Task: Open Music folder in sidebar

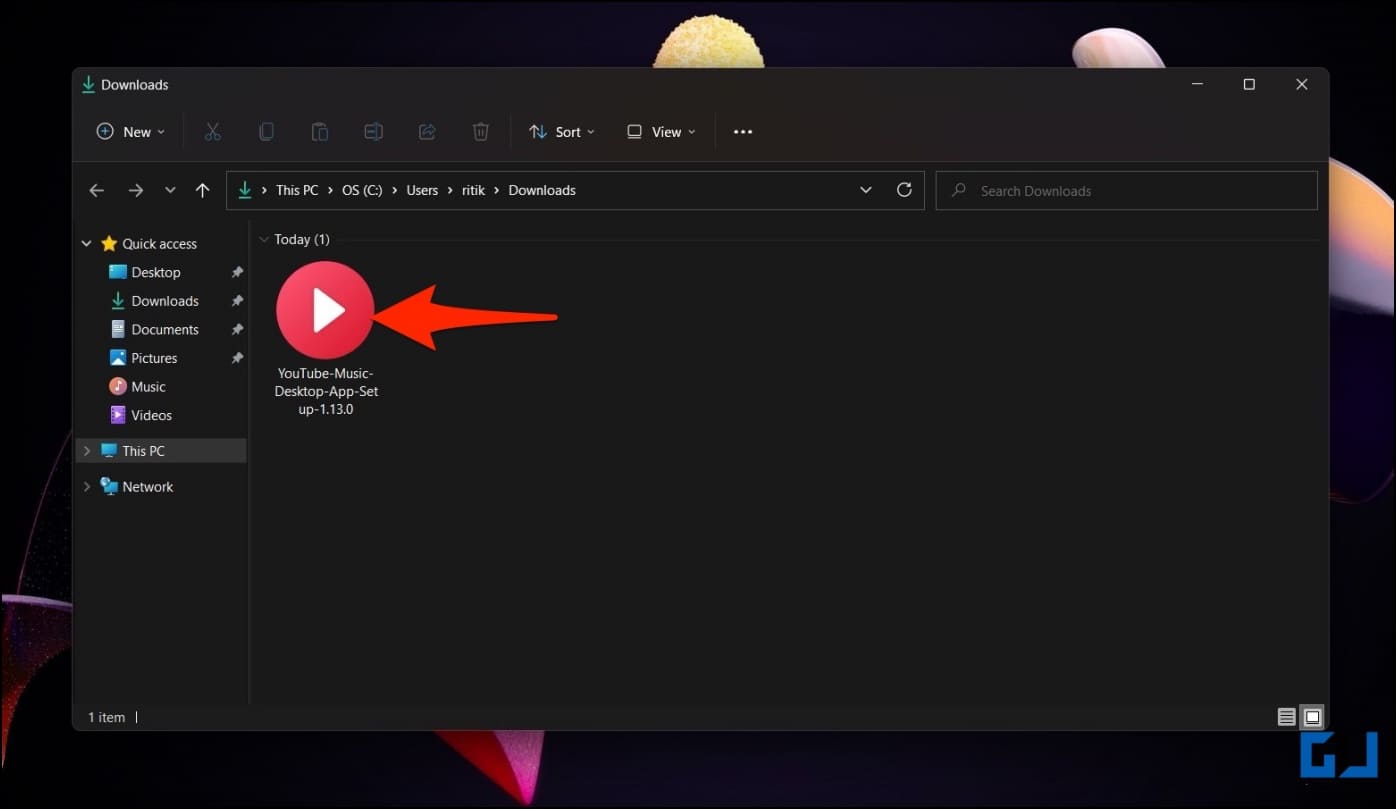Action: coord(148,387)
